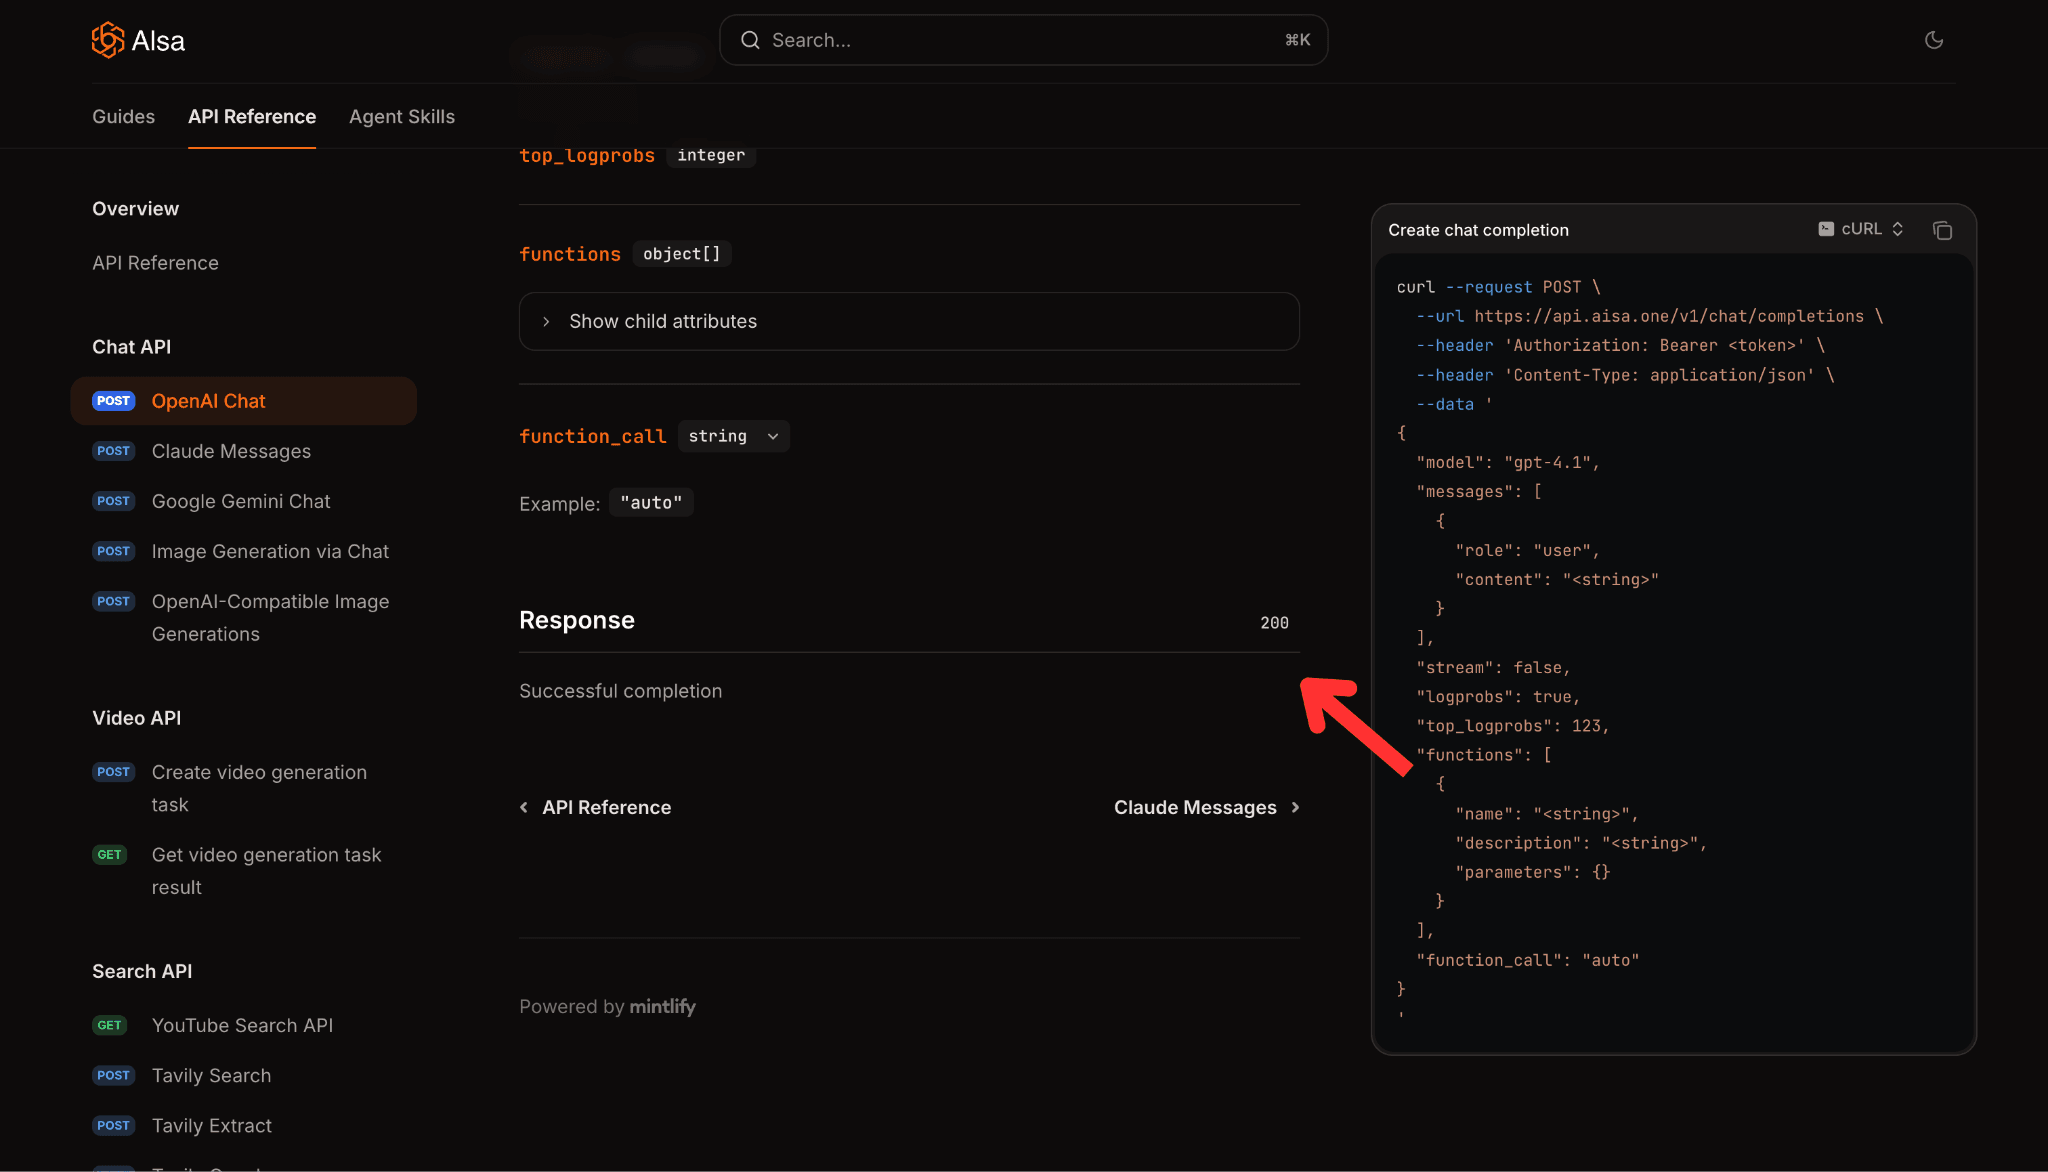This screenshot has height=1172, width=2048.
Task: Go to next page Claude Messages
Action: point(1207,807)
